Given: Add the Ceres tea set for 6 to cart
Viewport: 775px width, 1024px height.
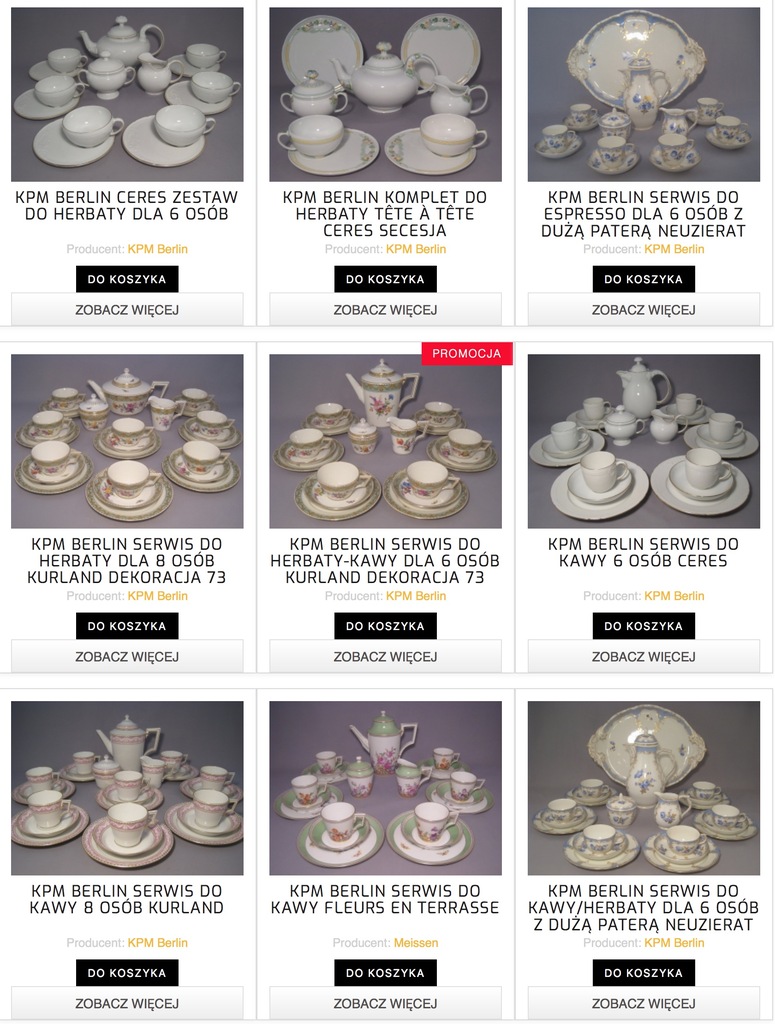Looking at the screenshot, I should (x=127, y=279).
